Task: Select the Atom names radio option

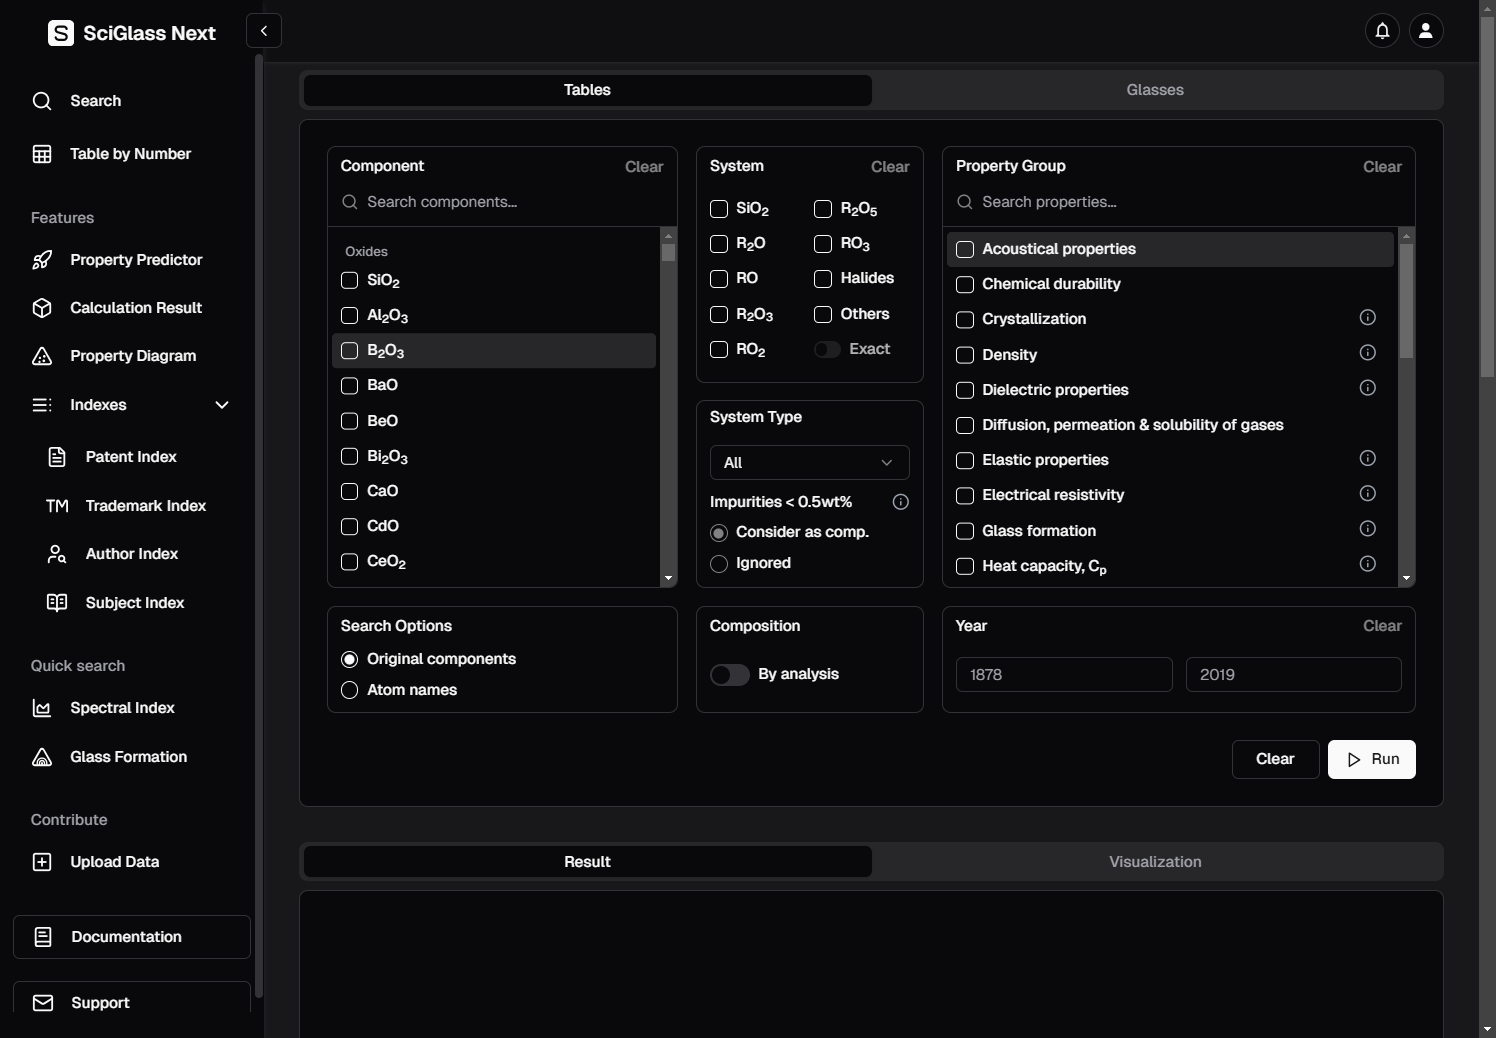Action: pos(350,690)
